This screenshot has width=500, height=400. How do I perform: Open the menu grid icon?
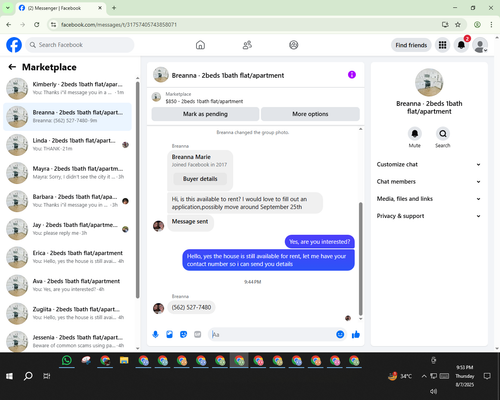pos(442,45)
